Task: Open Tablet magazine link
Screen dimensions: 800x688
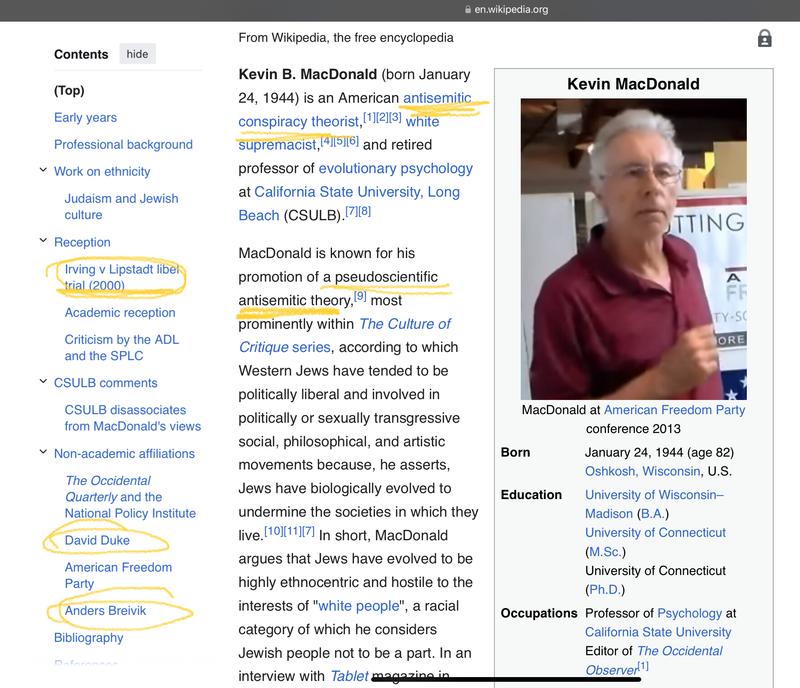Action: 349,676
